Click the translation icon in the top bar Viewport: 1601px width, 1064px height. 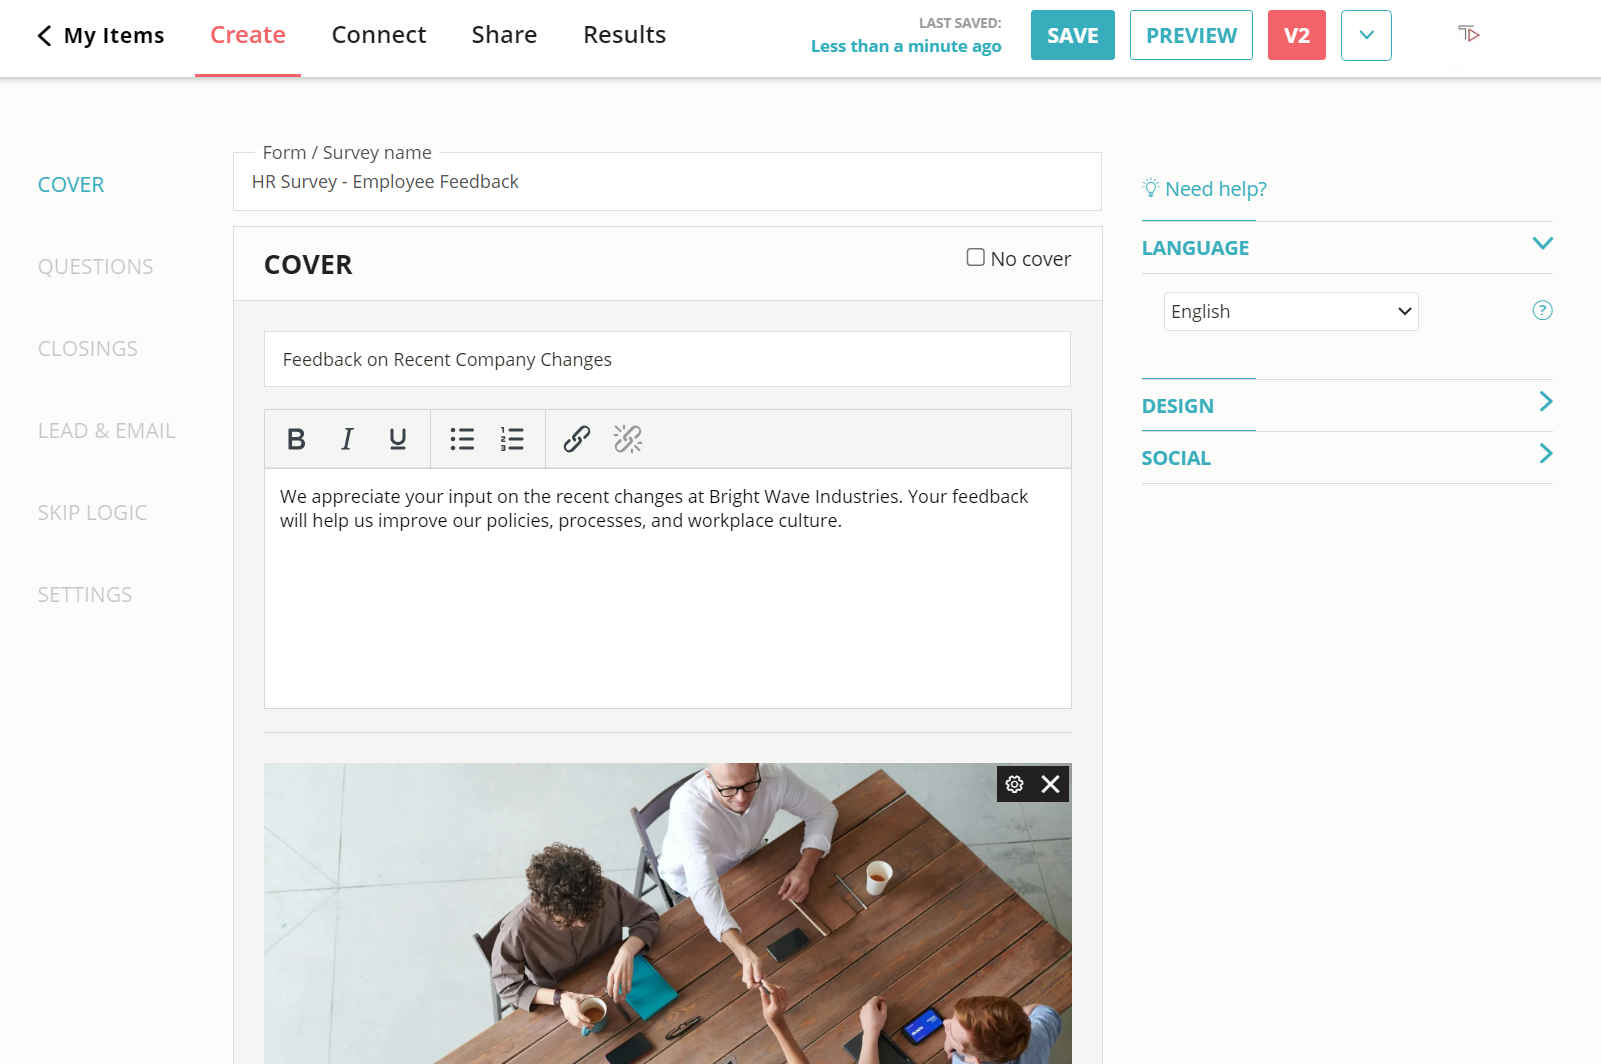click(x=1468, y=33)
